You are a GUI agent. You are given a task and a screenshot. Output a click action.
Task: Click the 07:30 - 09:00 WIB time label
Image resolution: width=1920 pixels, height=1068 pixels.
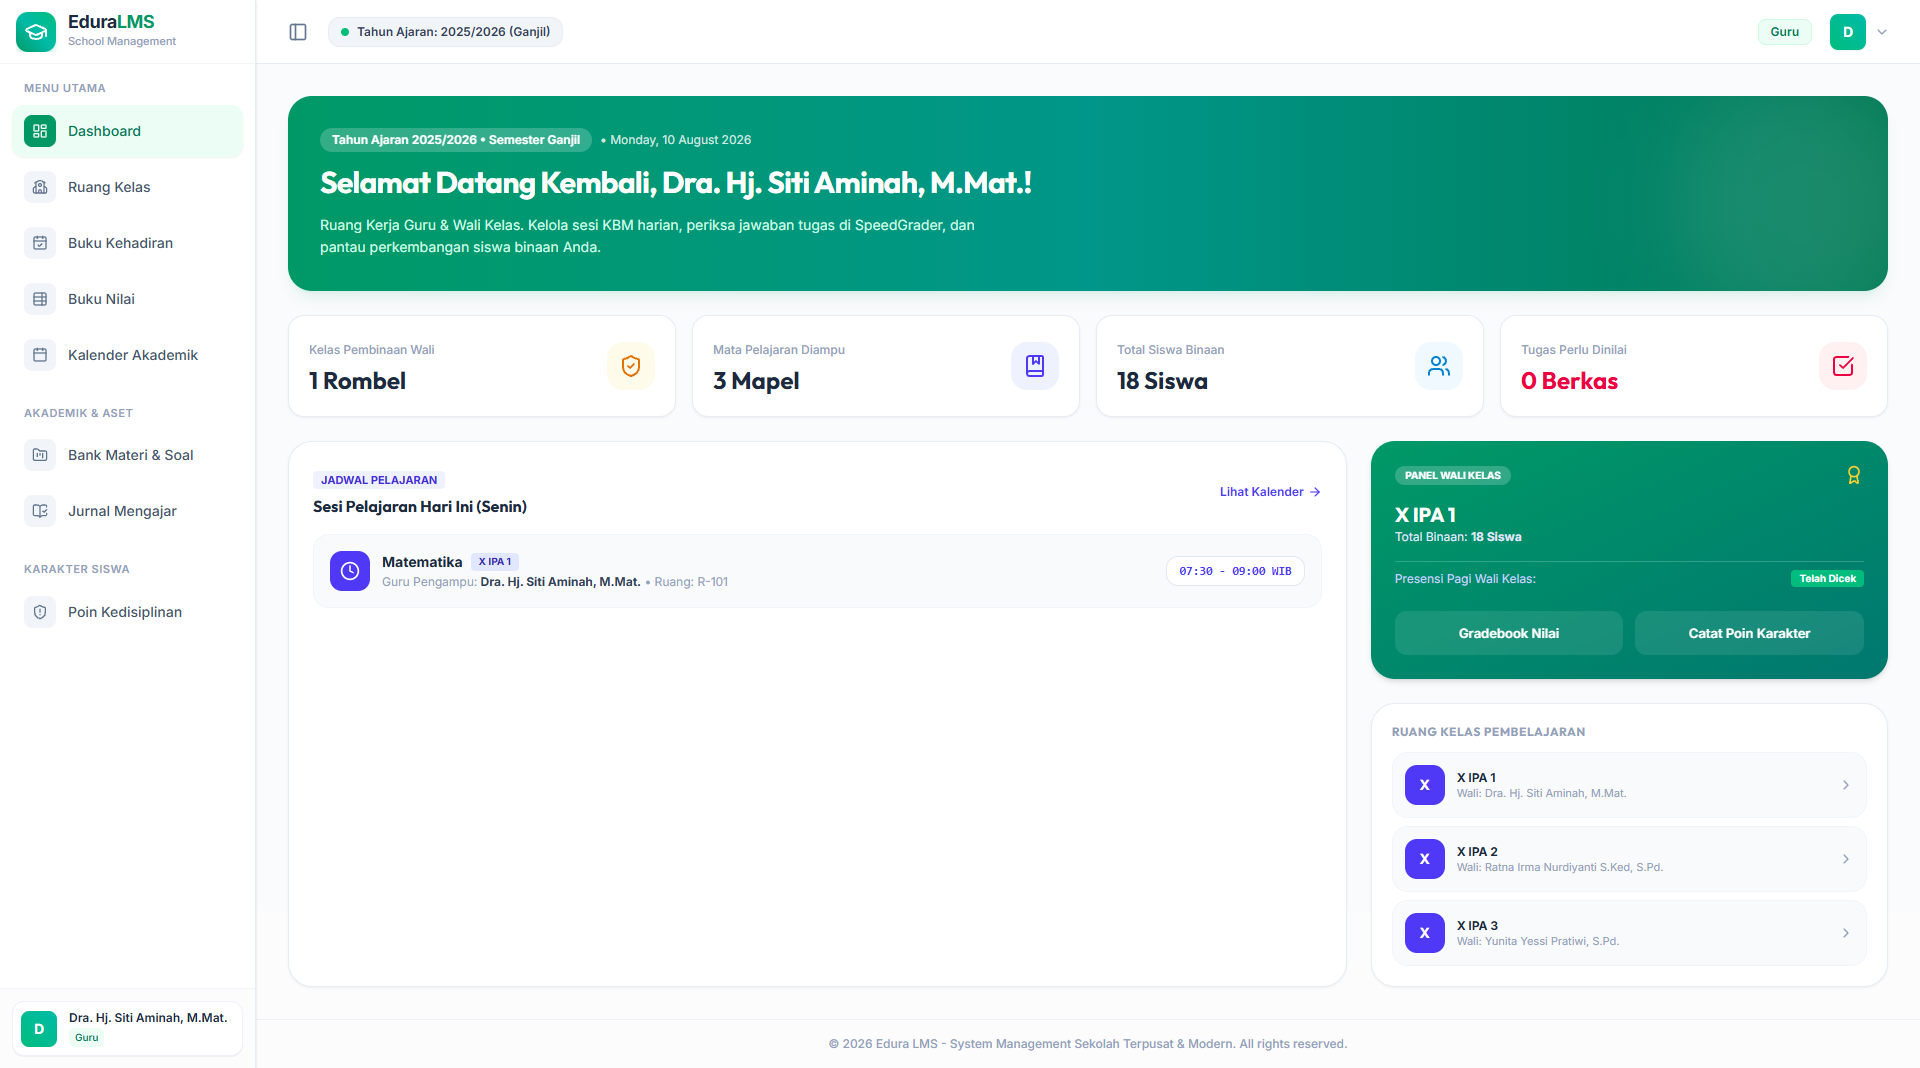pyautogui.click(x=1235, y=571)
